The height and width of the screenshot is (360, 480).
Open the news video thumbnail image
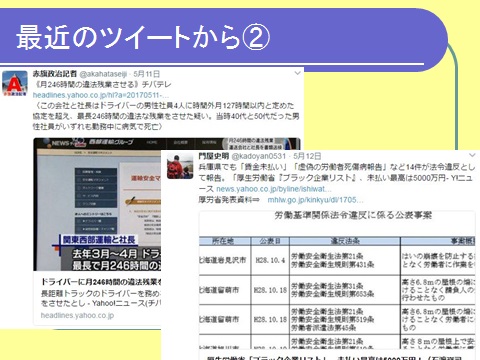pos(97,204)
